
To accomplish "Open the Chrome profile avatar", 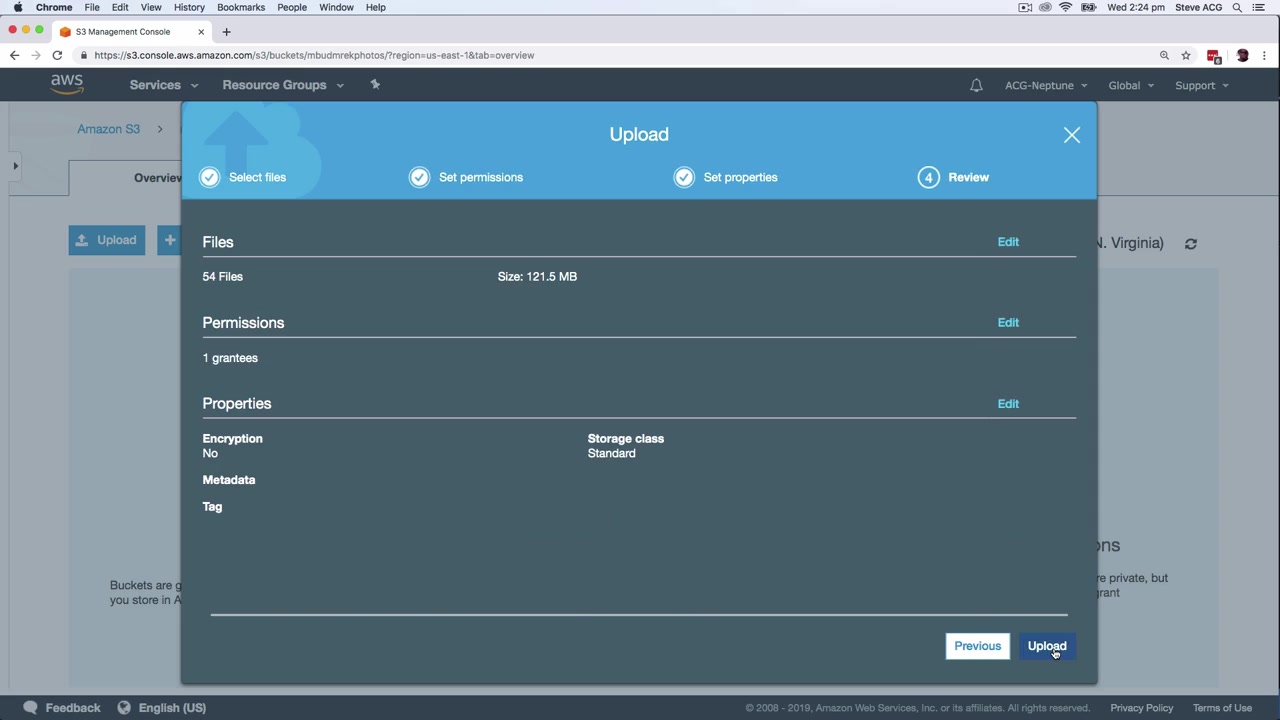I will click(x=1243, y=55).
